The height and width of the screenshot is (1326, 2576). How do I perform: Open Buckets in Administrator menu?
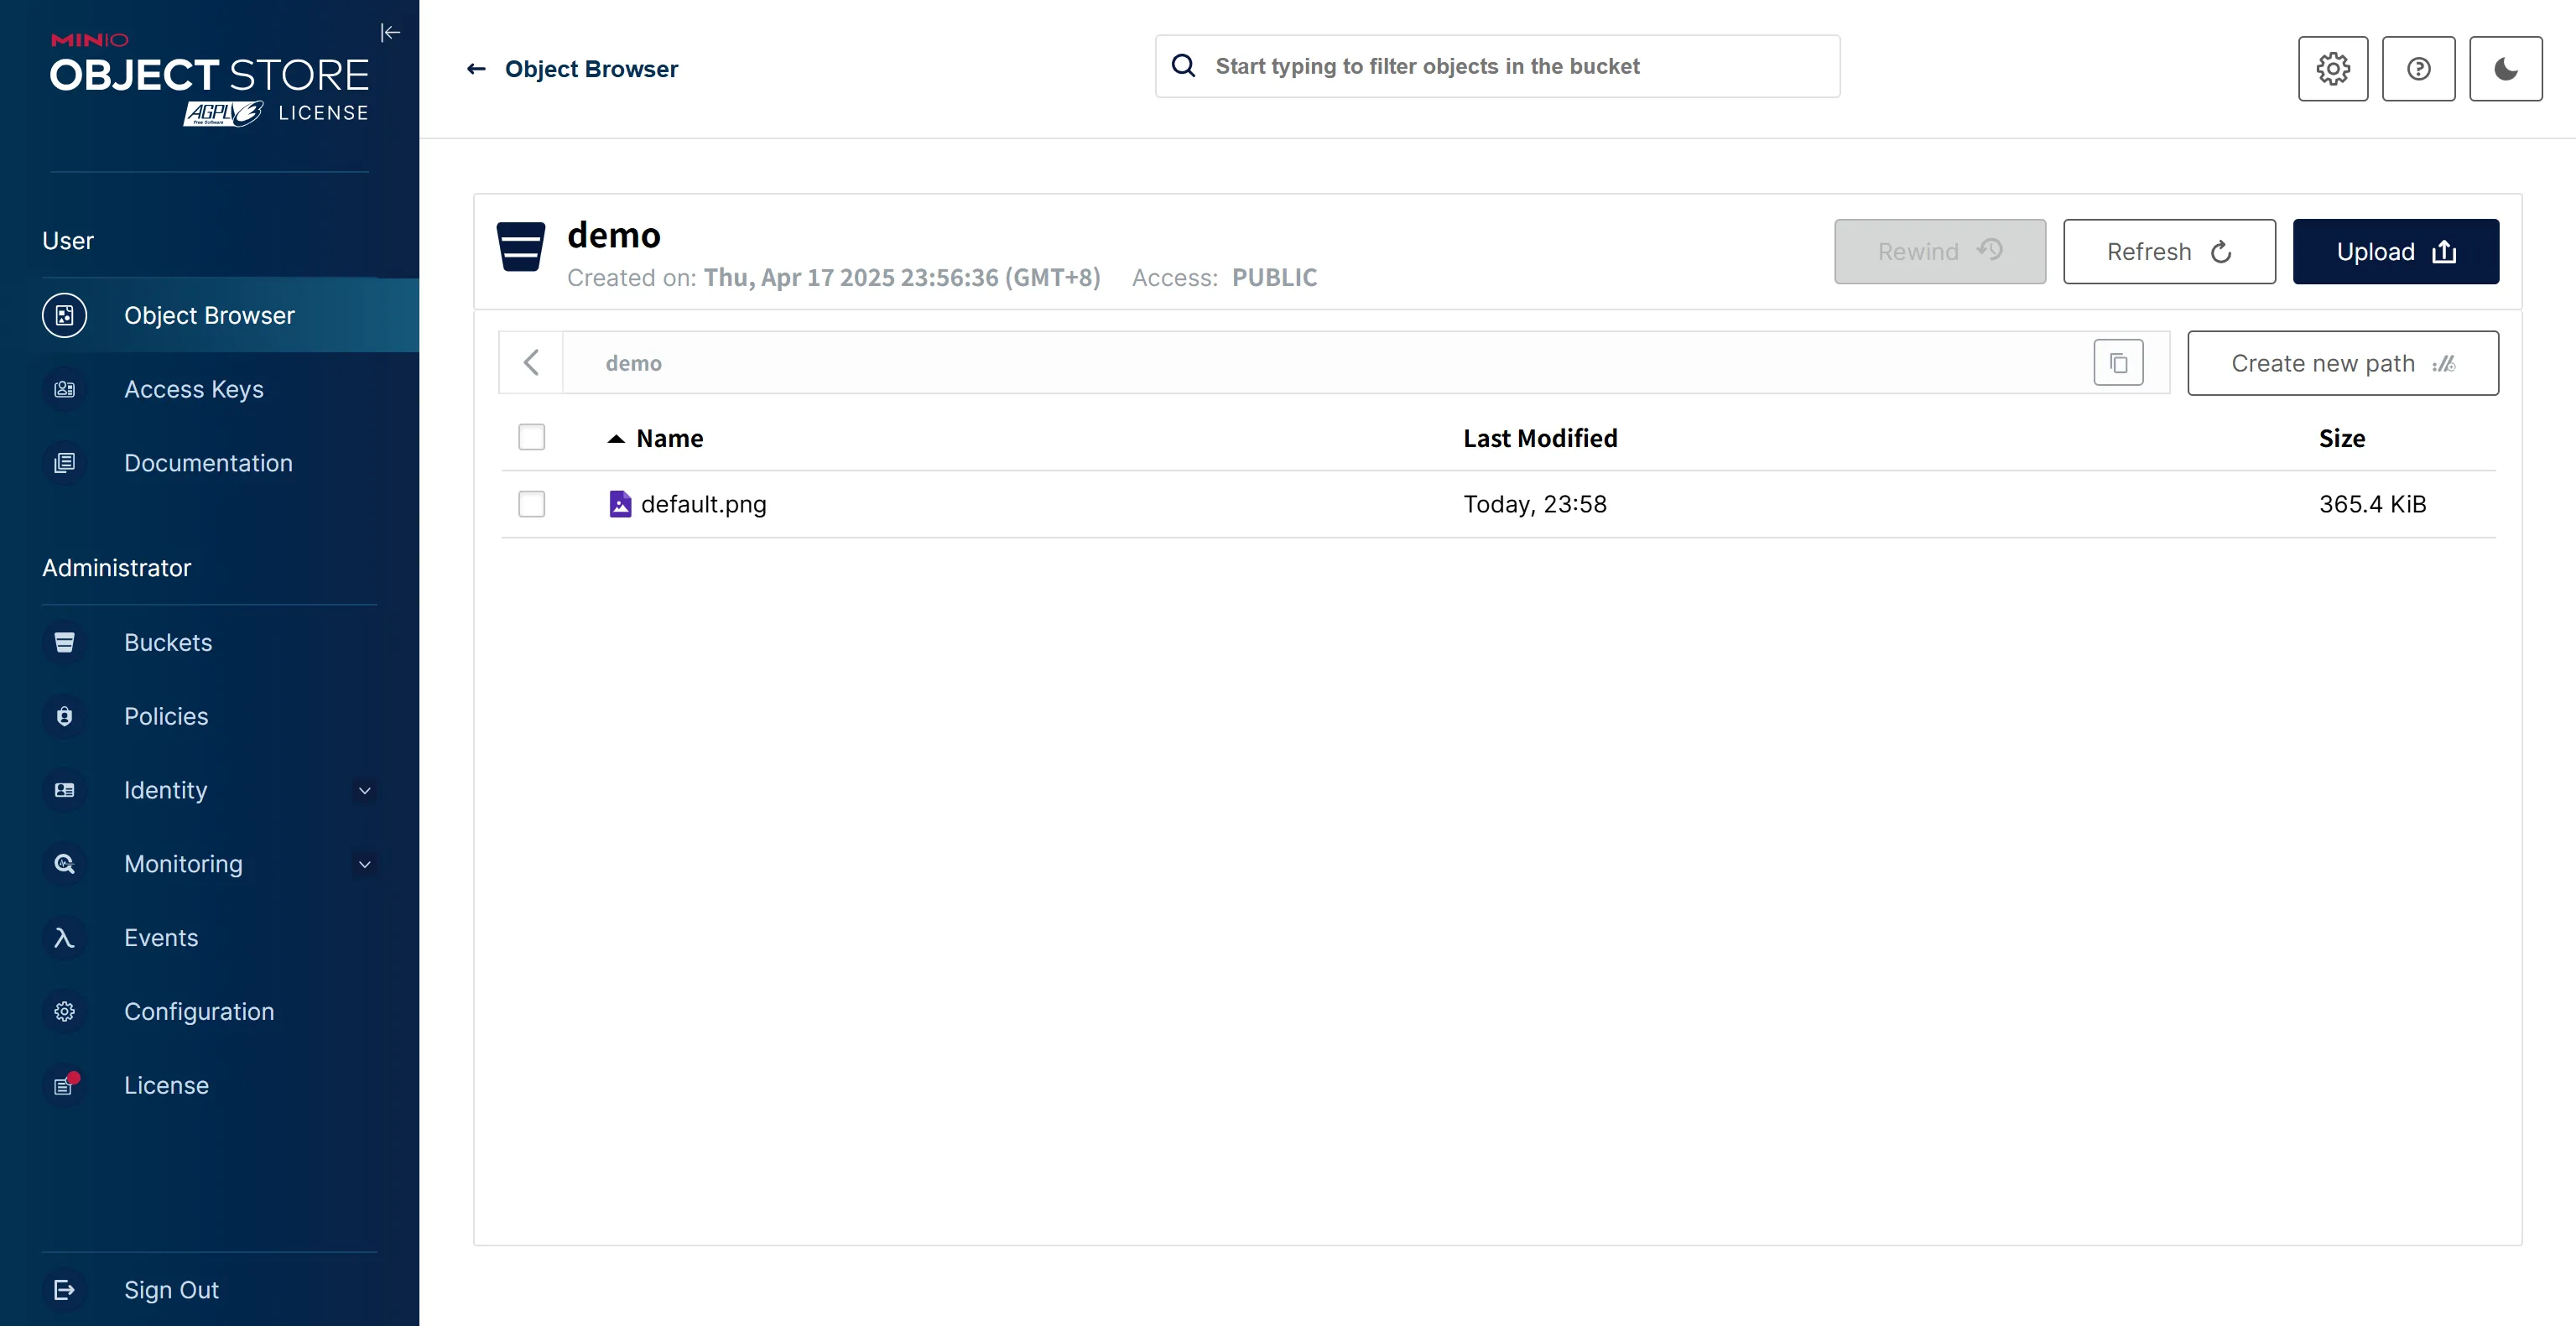click(167, 642)
